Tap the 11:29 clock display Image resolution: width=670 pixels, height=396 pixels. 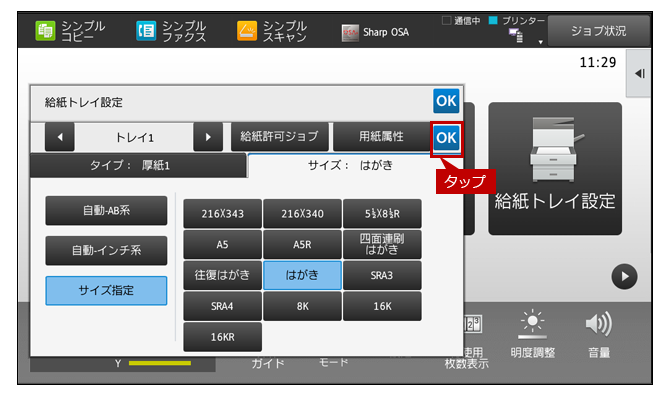click(x=598, y=63)
